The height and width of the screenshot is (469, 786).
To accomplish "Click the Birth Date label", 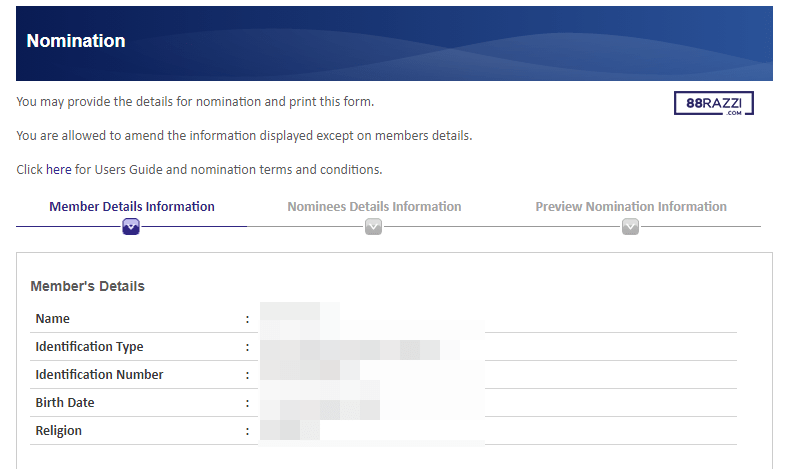I will point(65,403).
